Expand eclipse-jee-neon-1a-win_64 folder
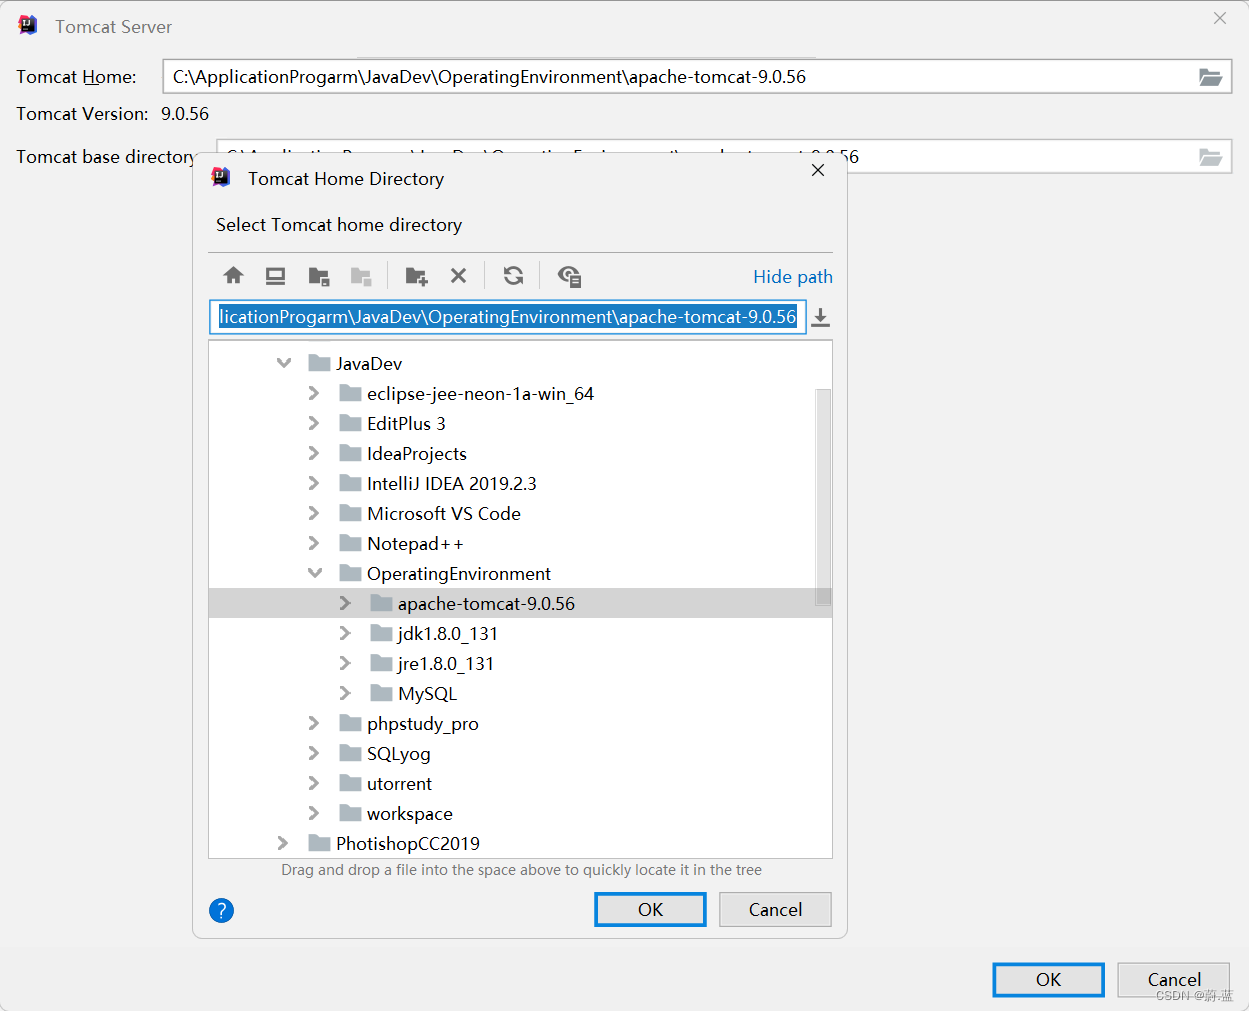This screenshot has width=1249, height=1011. click(x=314, y=393)
